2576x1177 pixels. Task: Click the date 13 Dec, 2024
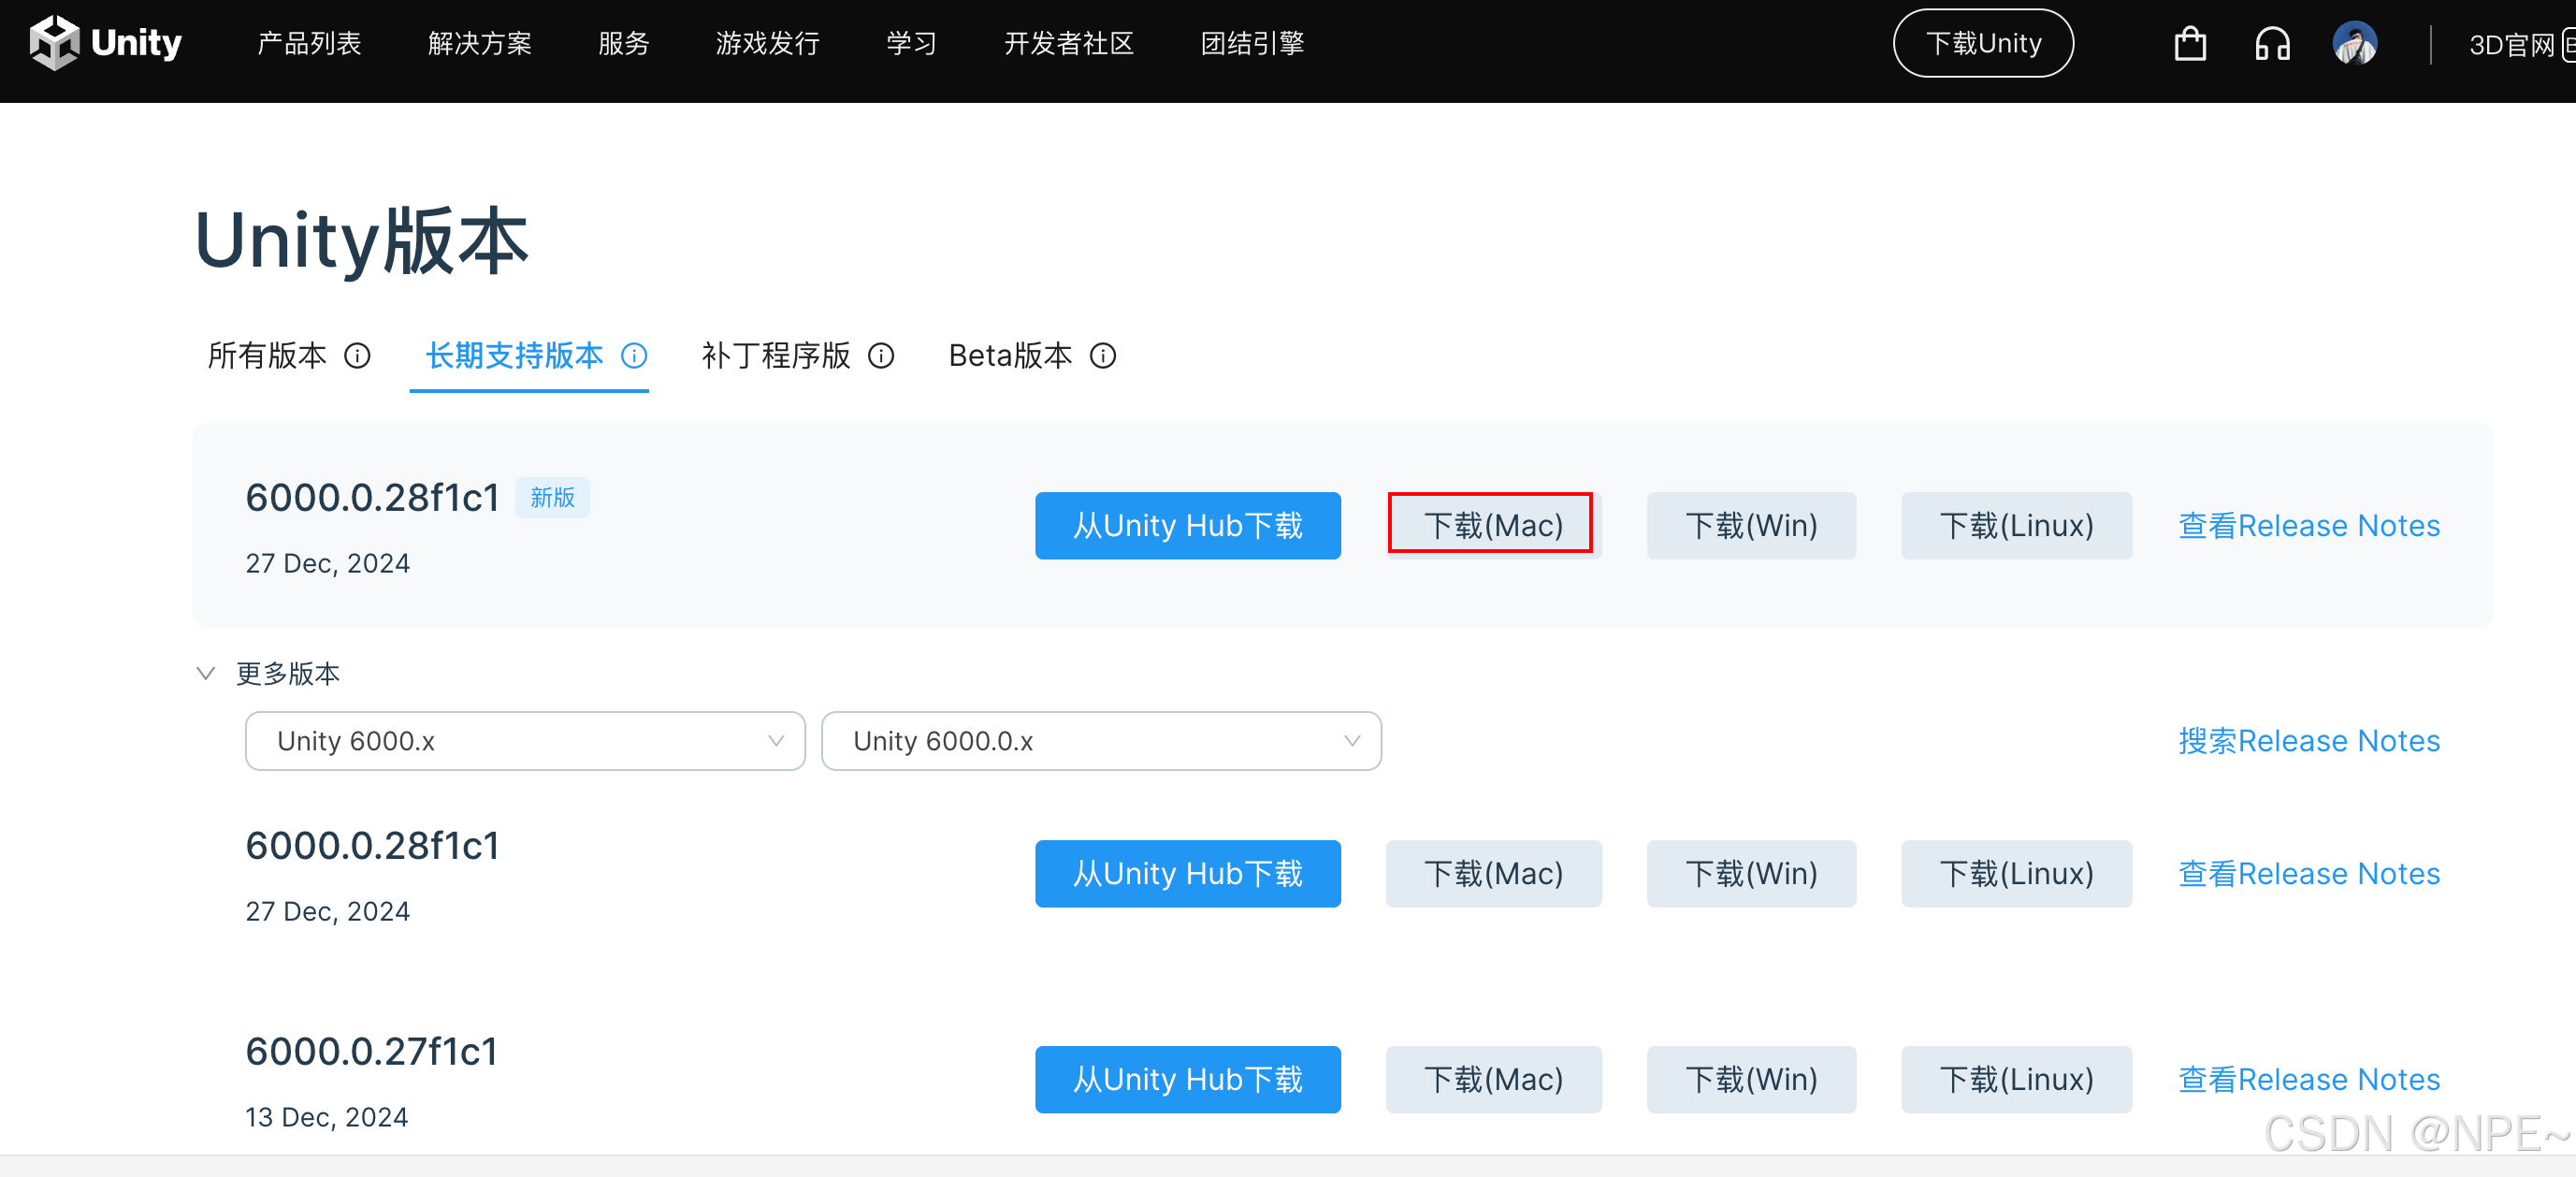pyautogui.click(x=327, y=1117)
